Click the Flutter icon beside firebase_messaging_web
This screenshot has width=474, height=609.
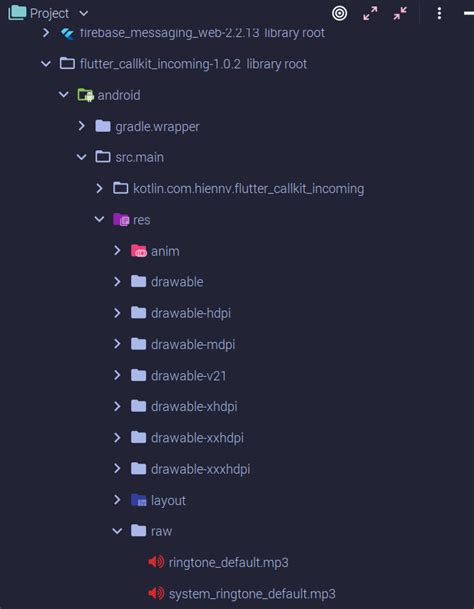[67, 33]
